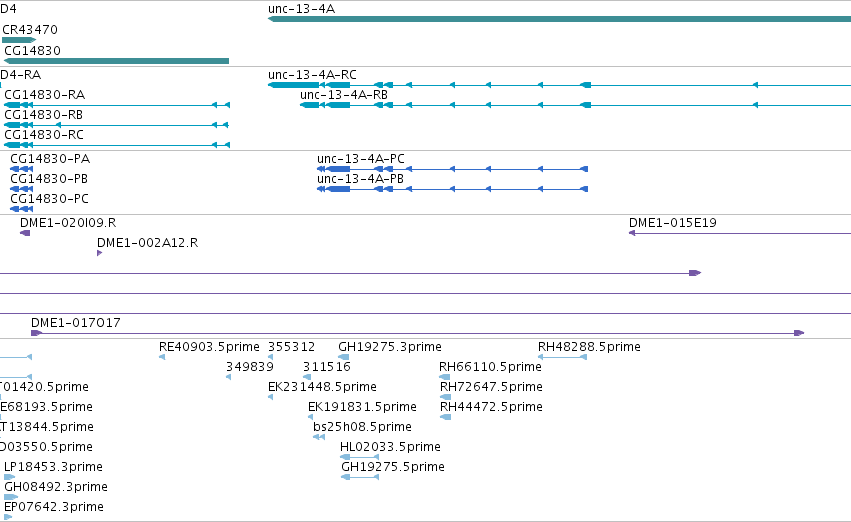This screenshot has width=851, height=522.
Task: Select EST LP18453.3prime
Action: [x=9, y=477]
